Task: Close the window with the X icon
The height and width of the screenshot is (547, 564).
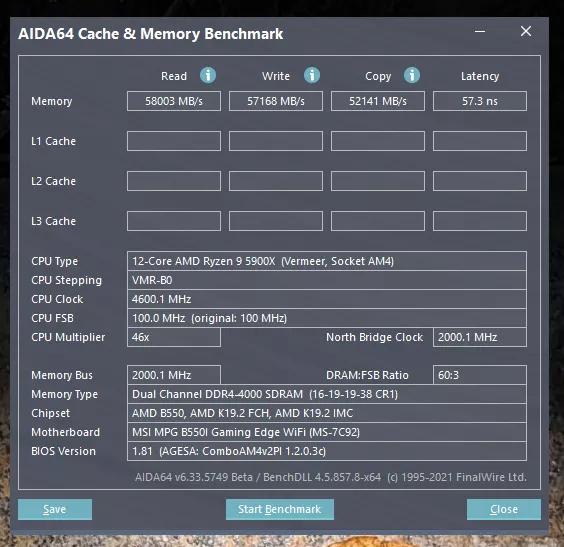Action: point(526,31)
